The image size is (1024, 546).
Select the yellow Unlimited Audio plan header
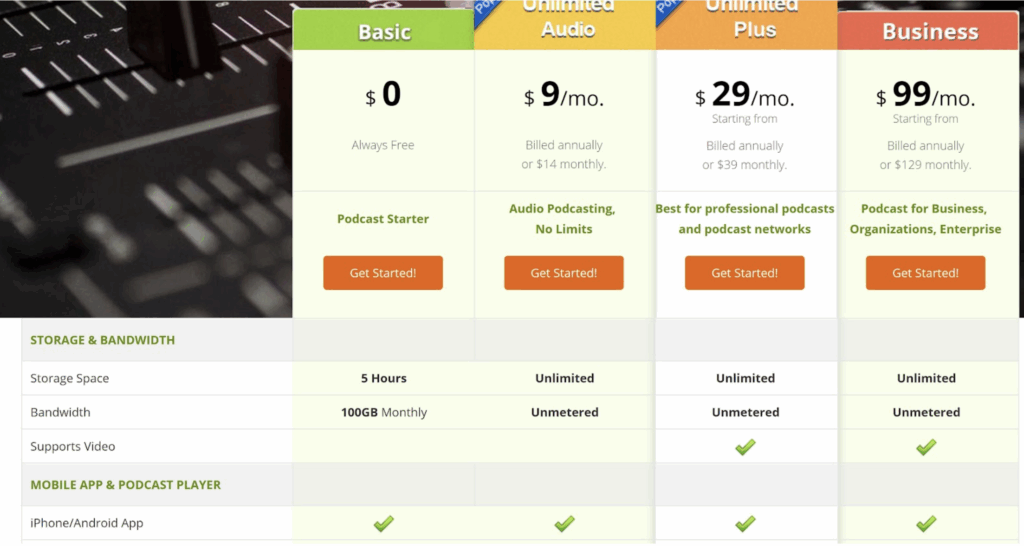pos(568,28)
